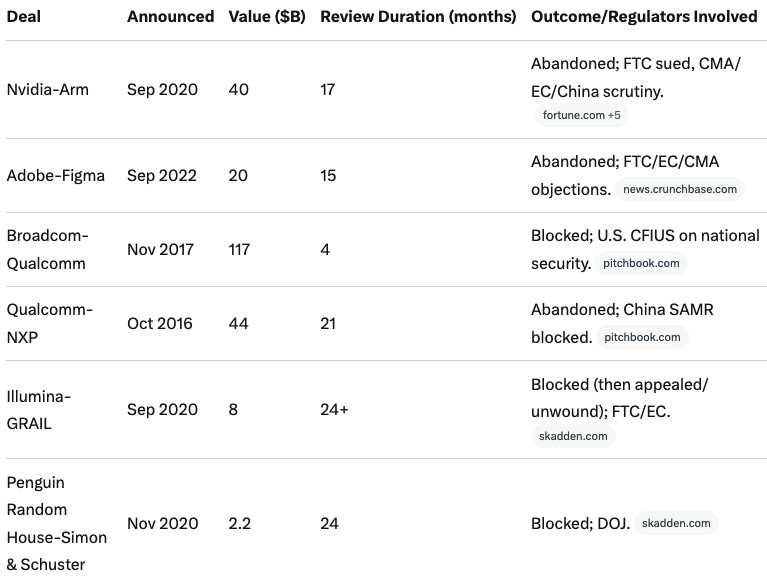Click the Announced column header
767x581 pixels.
point(170,17)
